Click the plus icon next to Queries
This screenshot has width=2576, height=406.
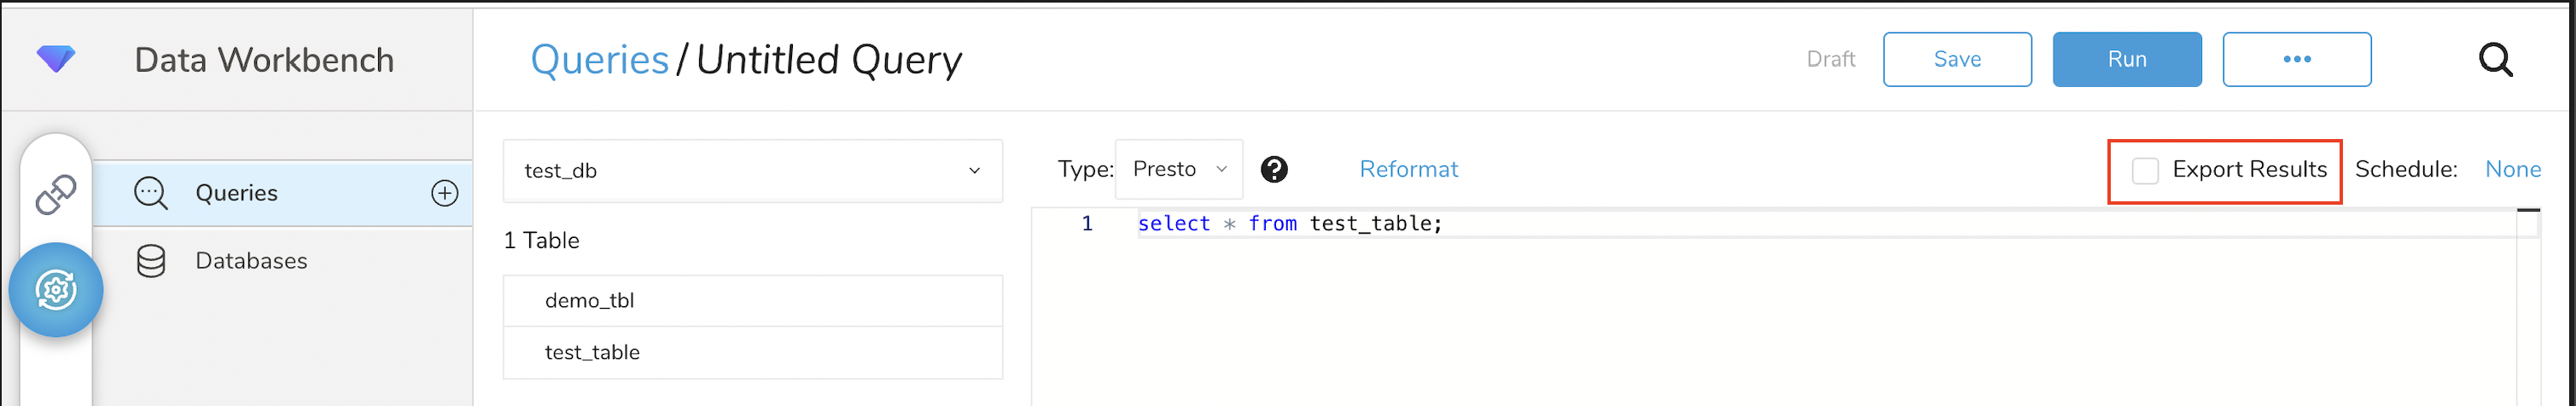point(445,193)
